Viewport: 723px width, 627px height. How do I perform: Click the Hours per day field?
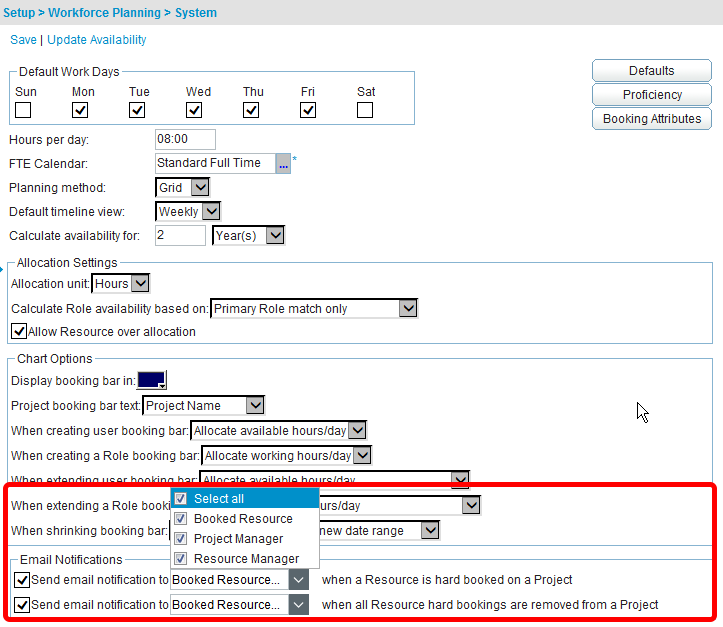[185, 139]
